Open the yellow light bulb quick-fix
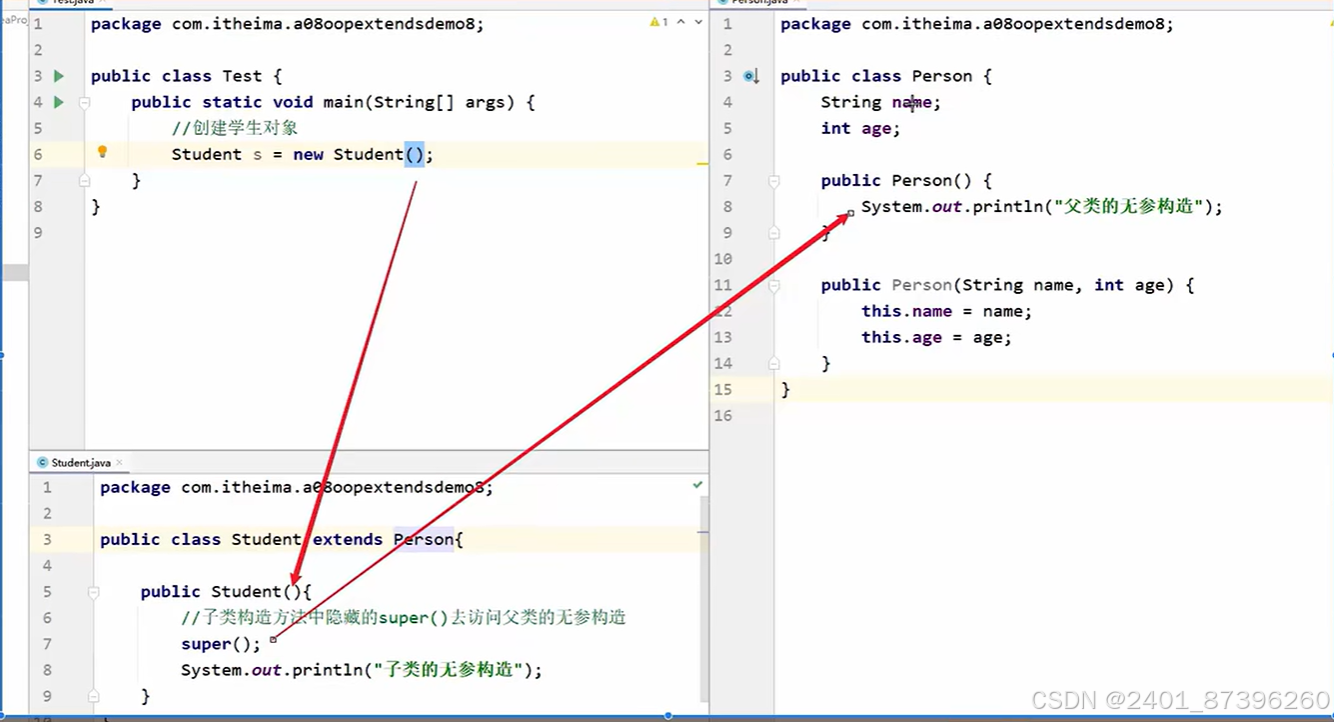Image resolution: width=1334 pixels, height=722 pixels. click(101, 152)
